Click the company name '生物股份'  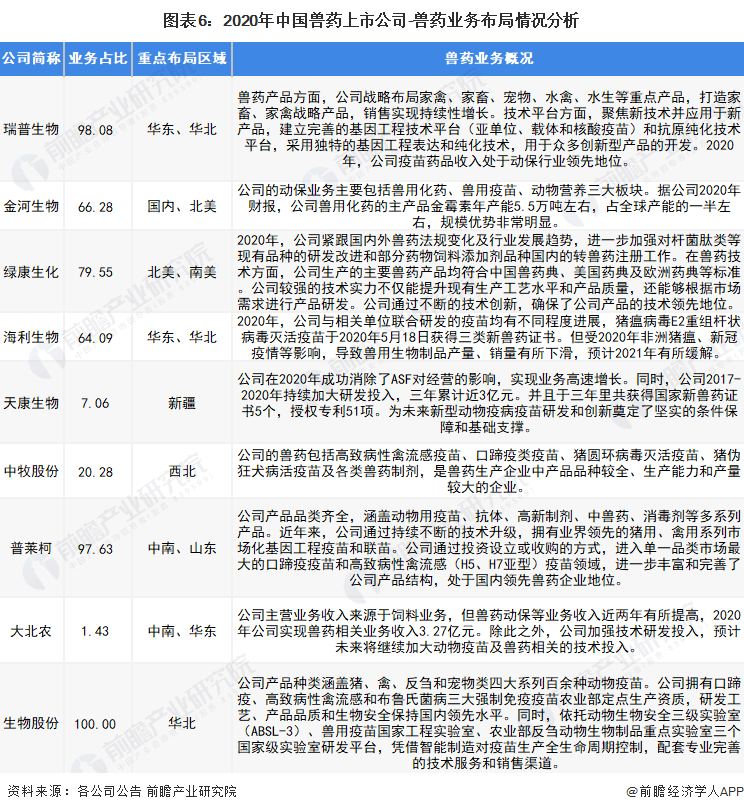(x=32, y=723)
